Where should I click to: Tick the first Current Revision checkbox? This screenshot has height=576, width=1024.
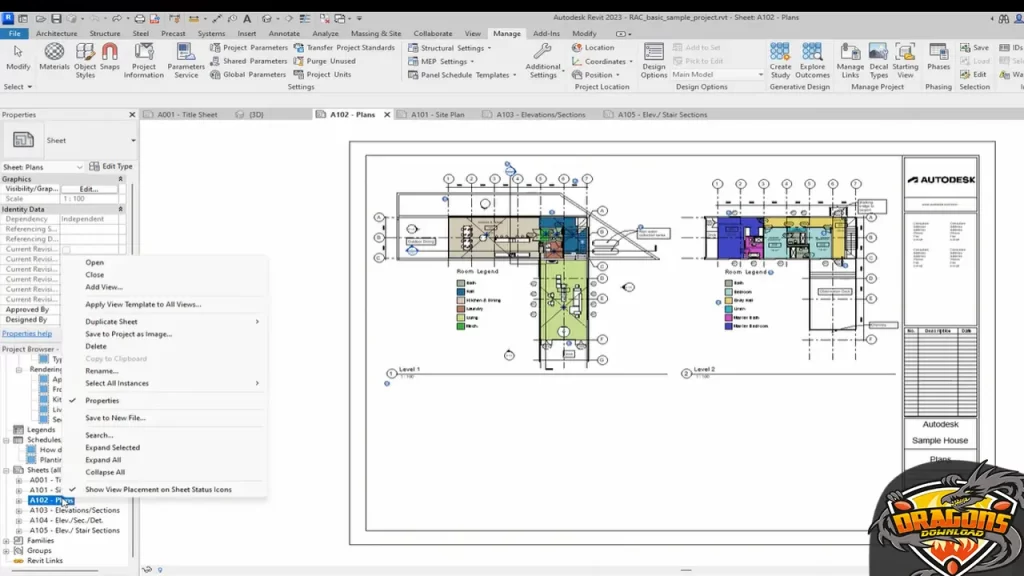66,249
